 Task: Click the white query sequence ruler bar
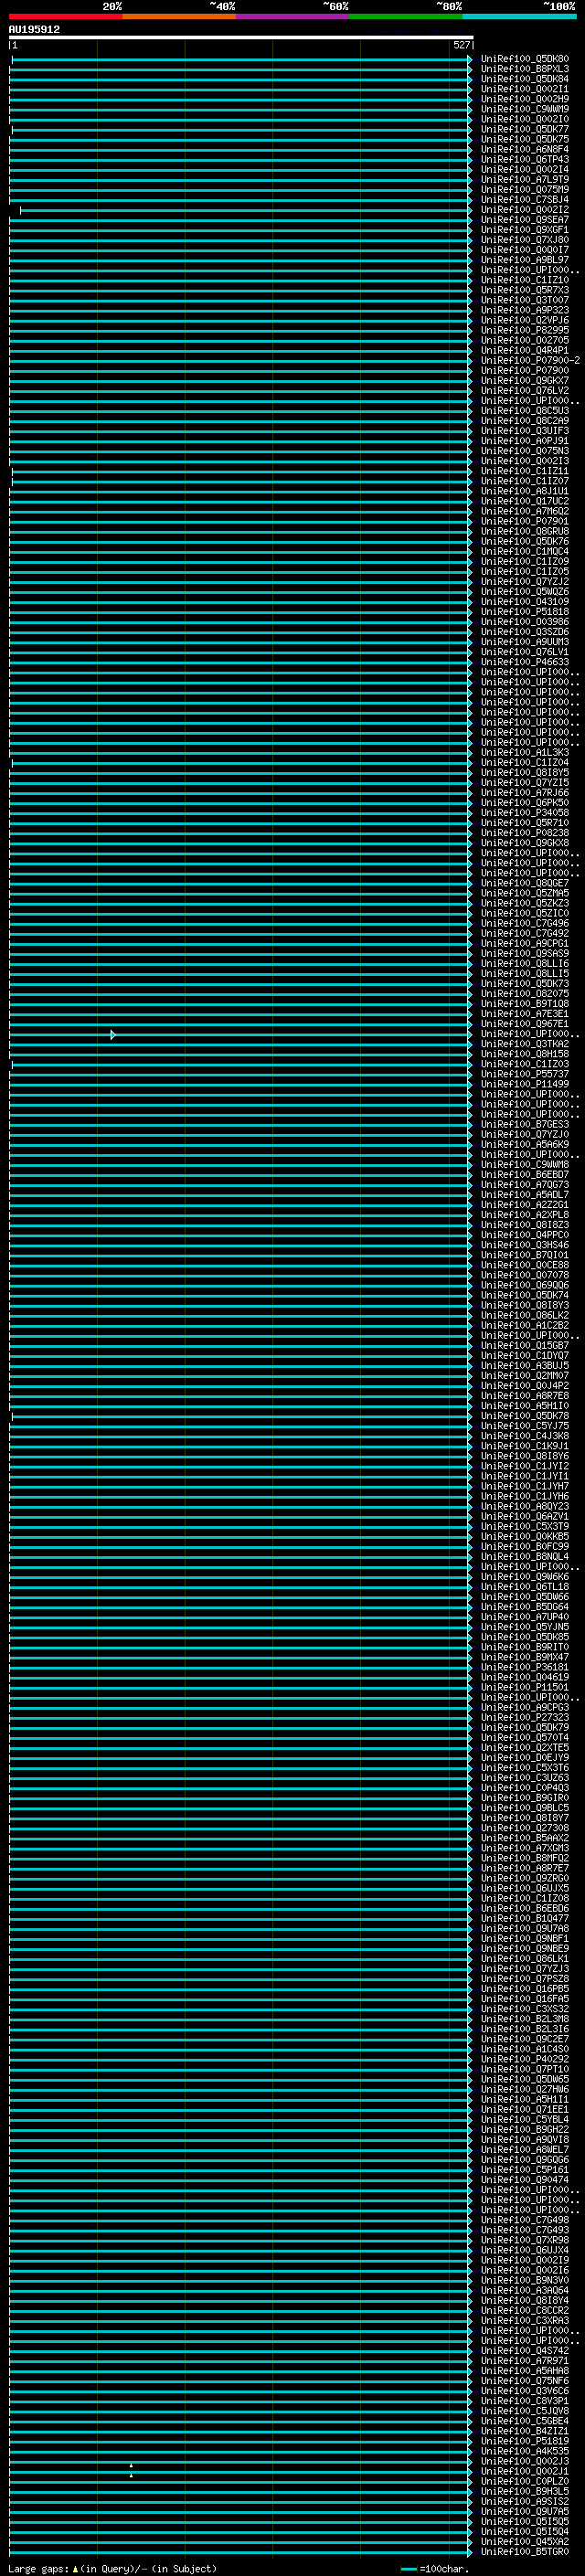tap(241, 37)
